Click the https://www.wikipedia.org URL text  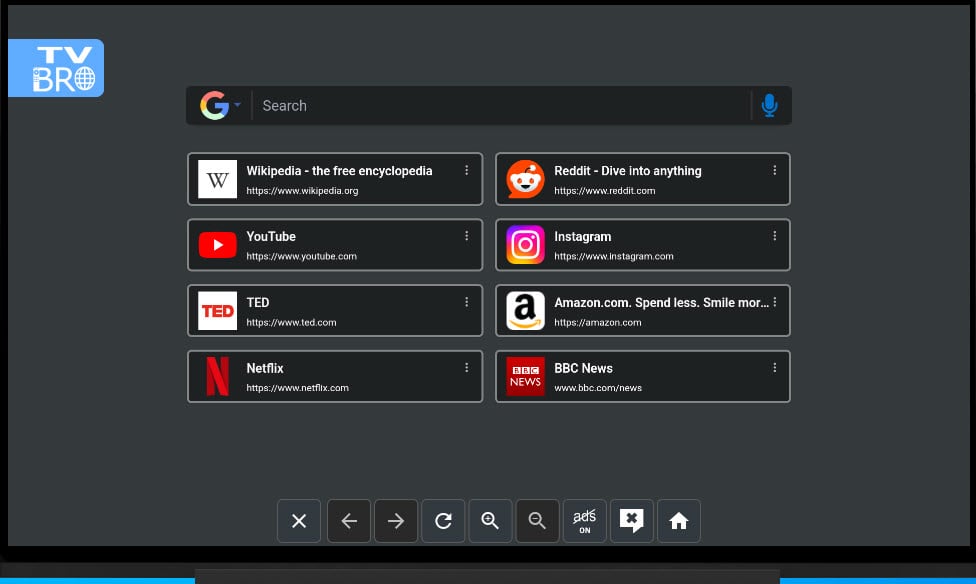303,191
